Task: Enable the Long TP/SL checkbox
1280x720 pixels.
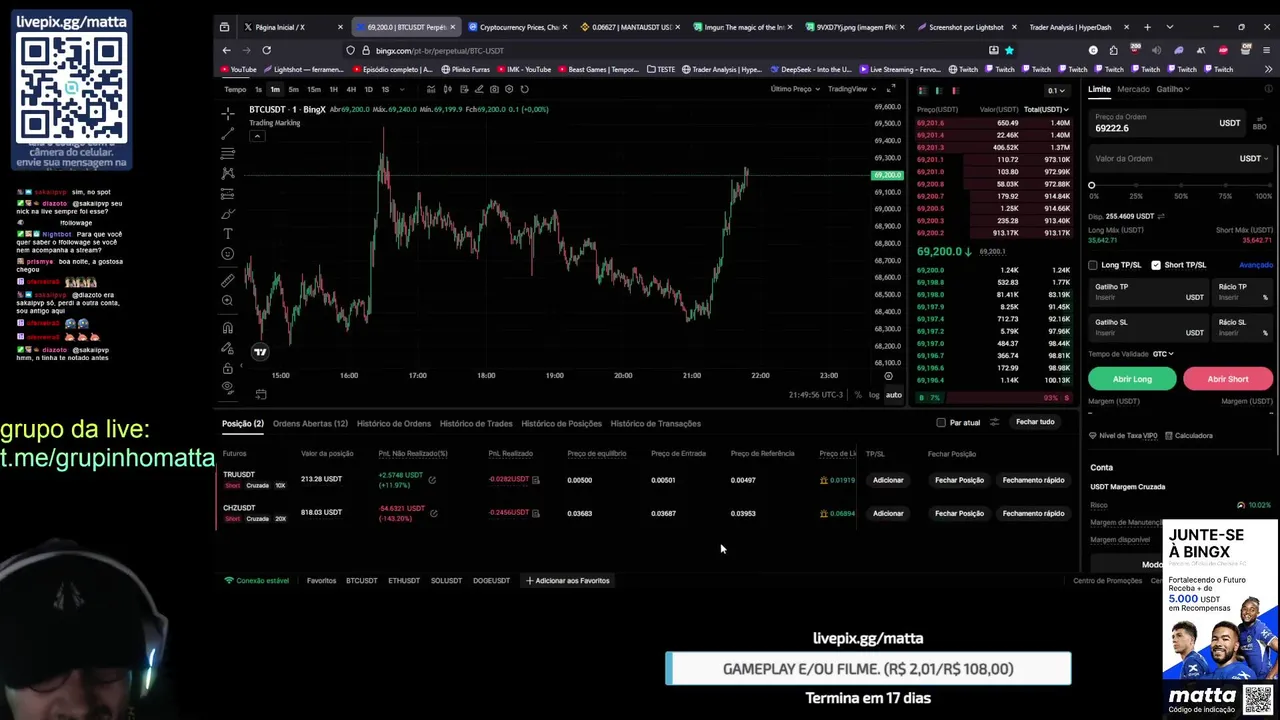Action: point(1093,265)
